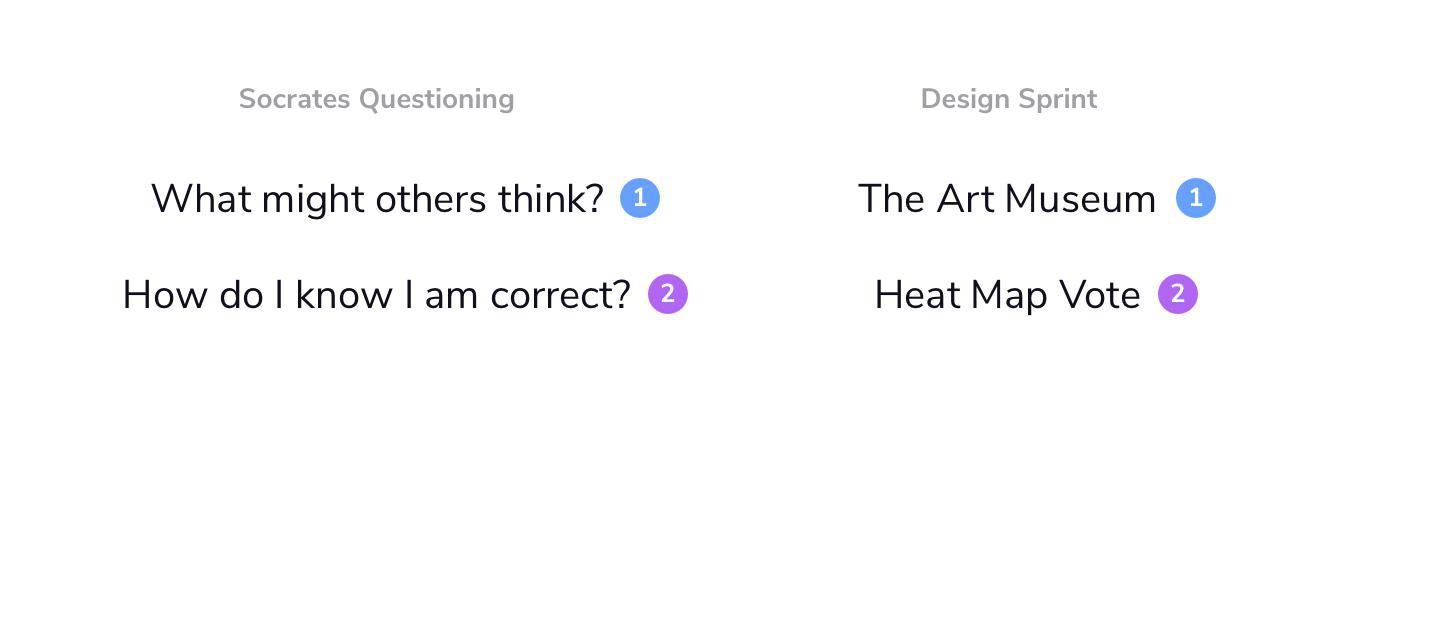Click the Design Sprint heading
The width and height of the screenshot is (1440, 622).
point(1009,99)
